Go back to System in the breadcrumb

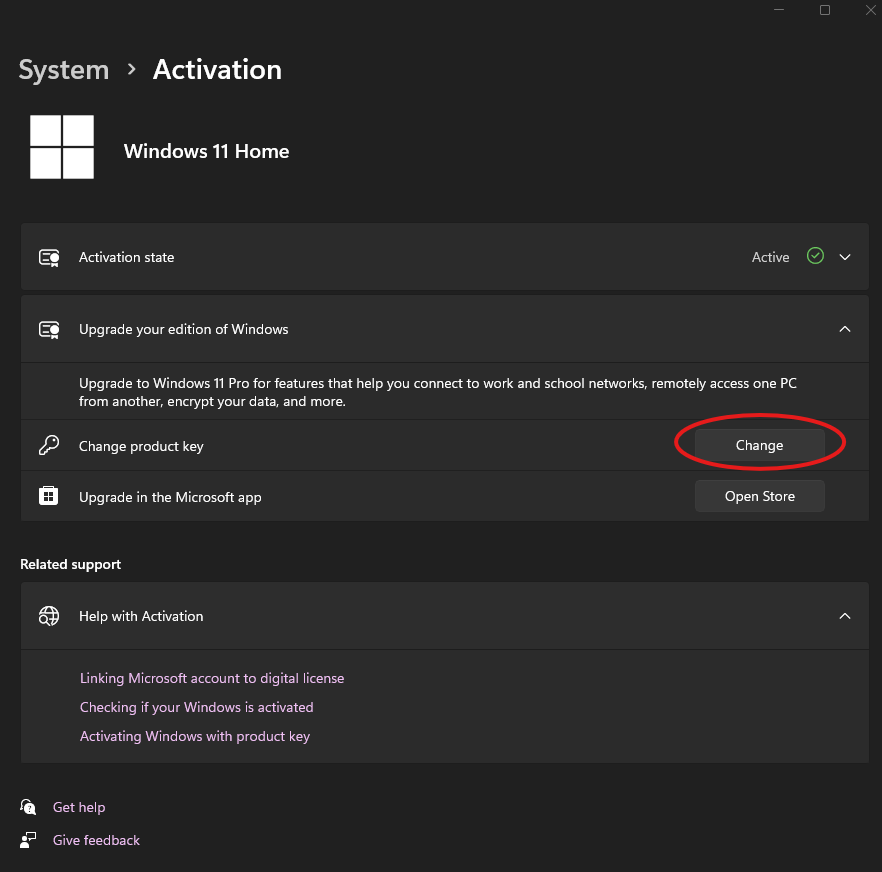64,70
